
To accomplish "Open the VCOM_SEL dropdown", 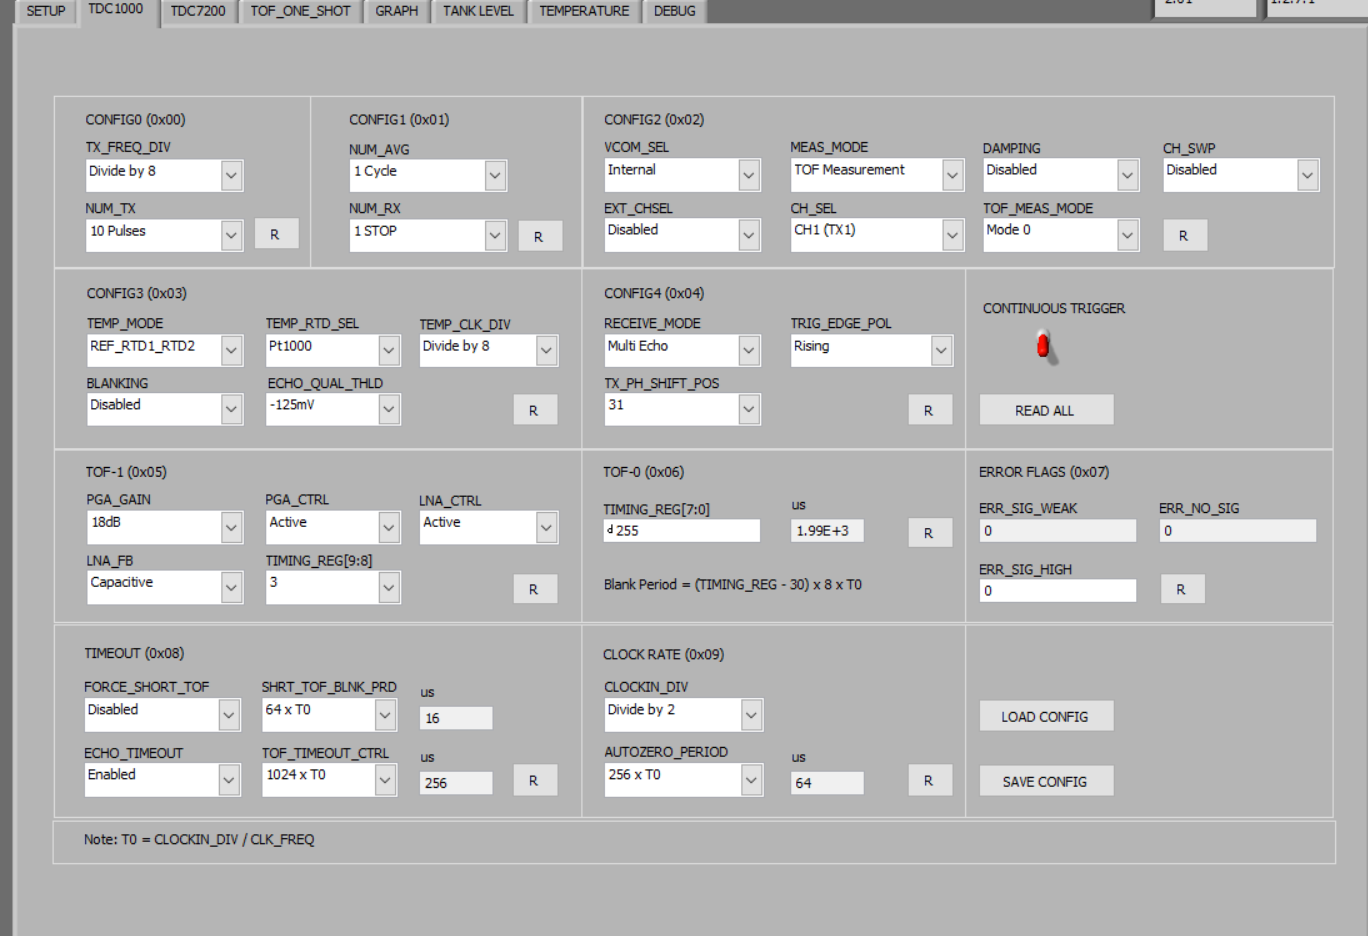I will click(682, 175).
